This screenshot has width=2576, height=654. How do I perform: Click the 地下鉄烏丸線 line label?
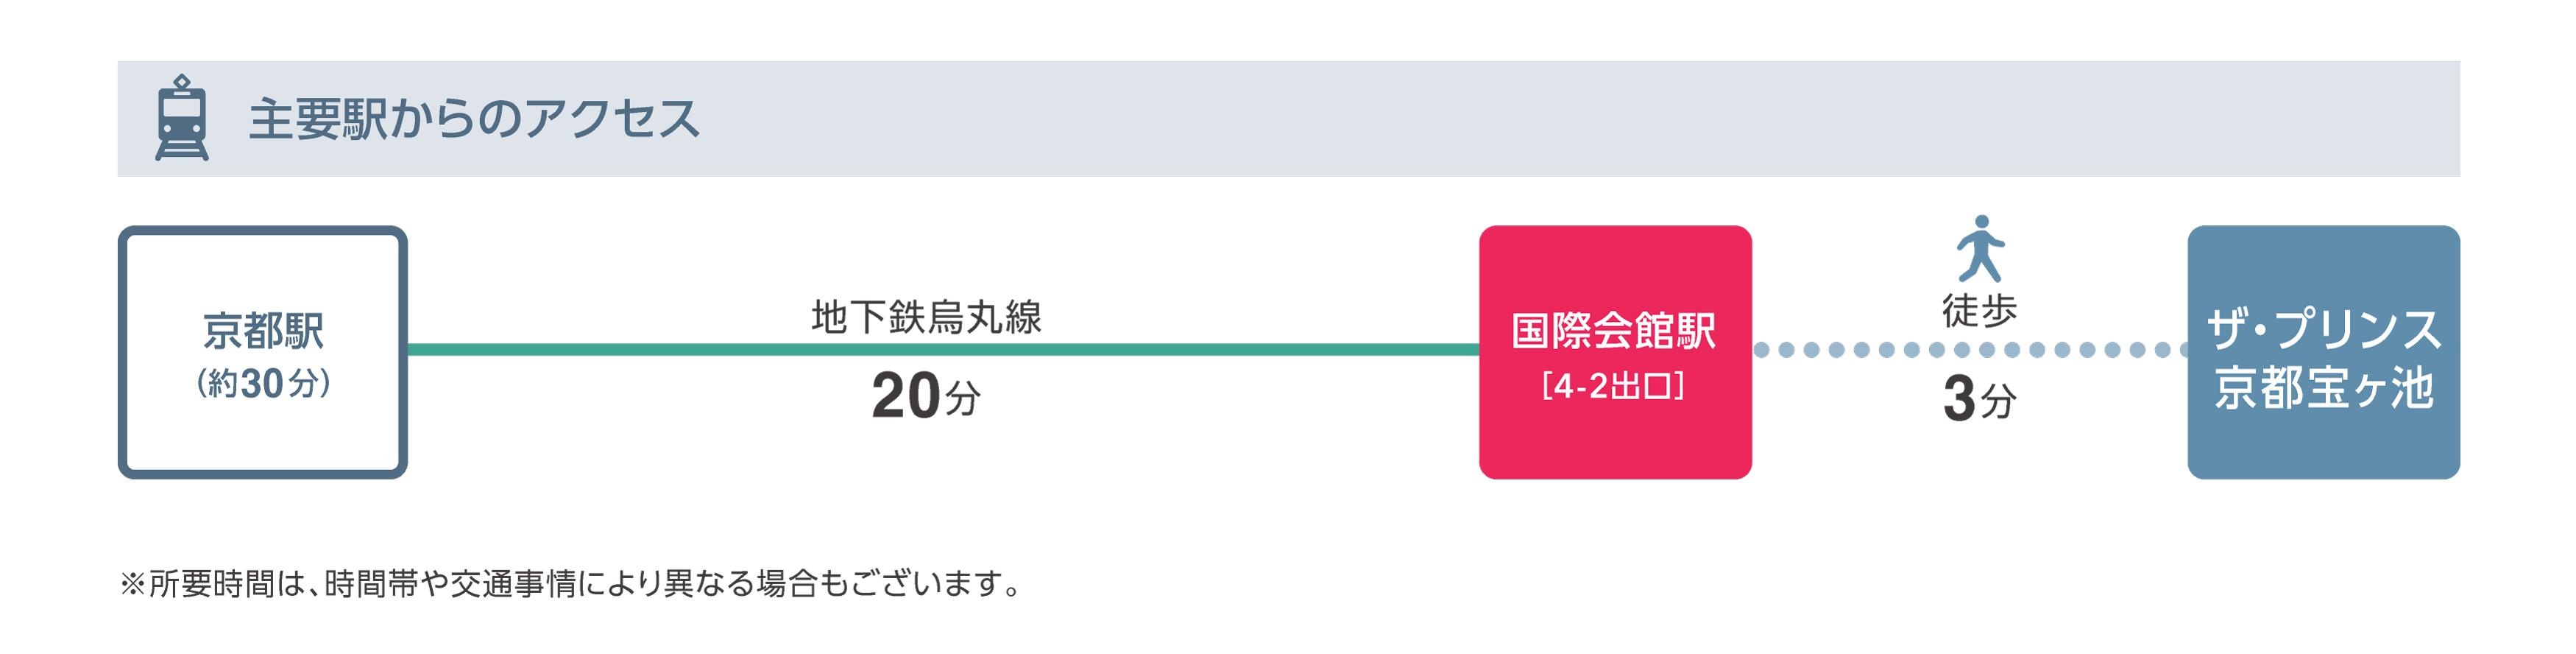pyautogui.click(x=926, y=317)
